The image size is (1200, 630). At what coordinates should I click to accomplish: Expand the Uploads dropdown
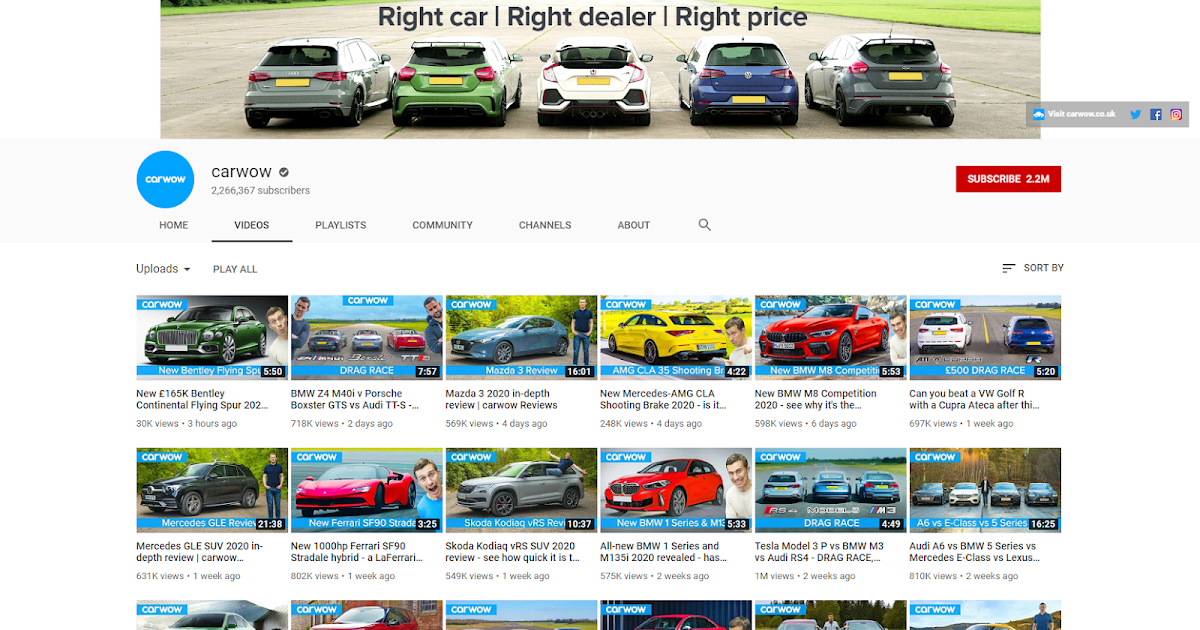click(163, 269)
